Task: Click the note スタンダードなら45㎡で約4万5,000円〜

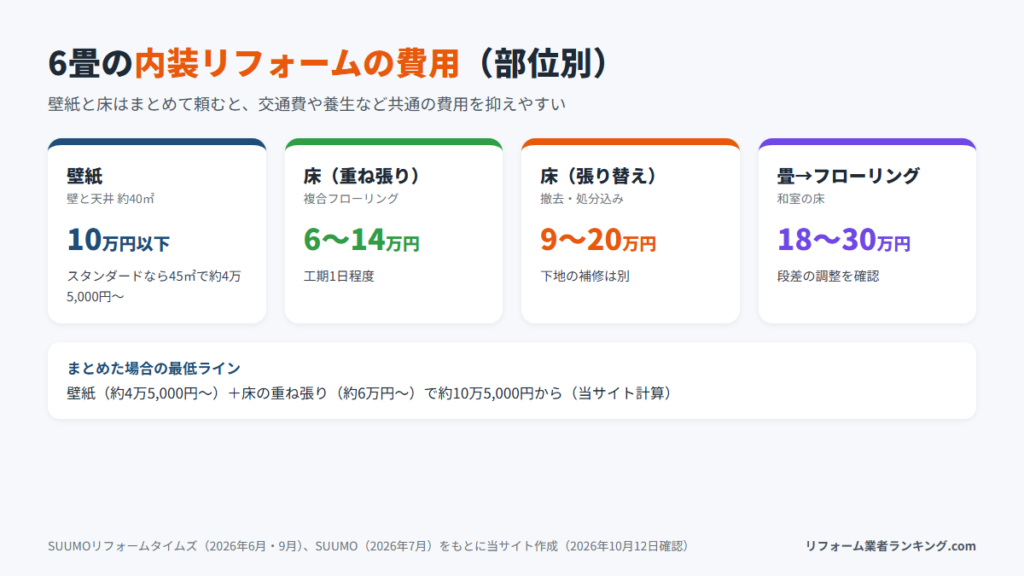Action: (x=154, y=286)
